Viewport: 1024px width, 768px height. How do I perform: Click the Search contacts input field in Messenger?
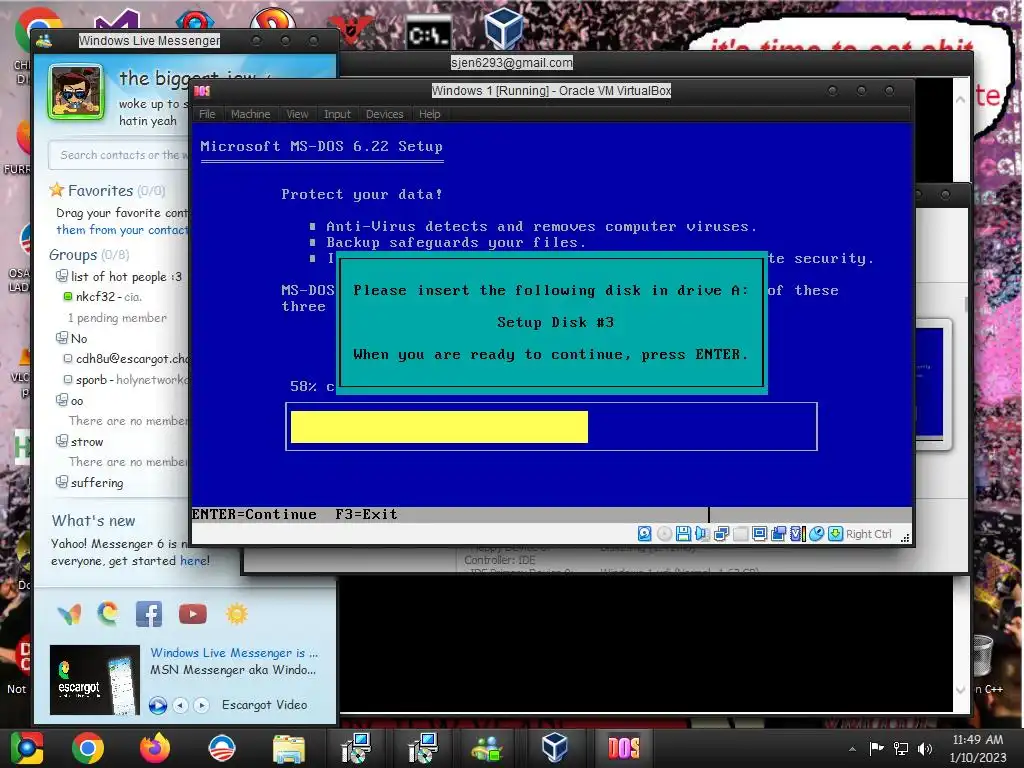119,155
